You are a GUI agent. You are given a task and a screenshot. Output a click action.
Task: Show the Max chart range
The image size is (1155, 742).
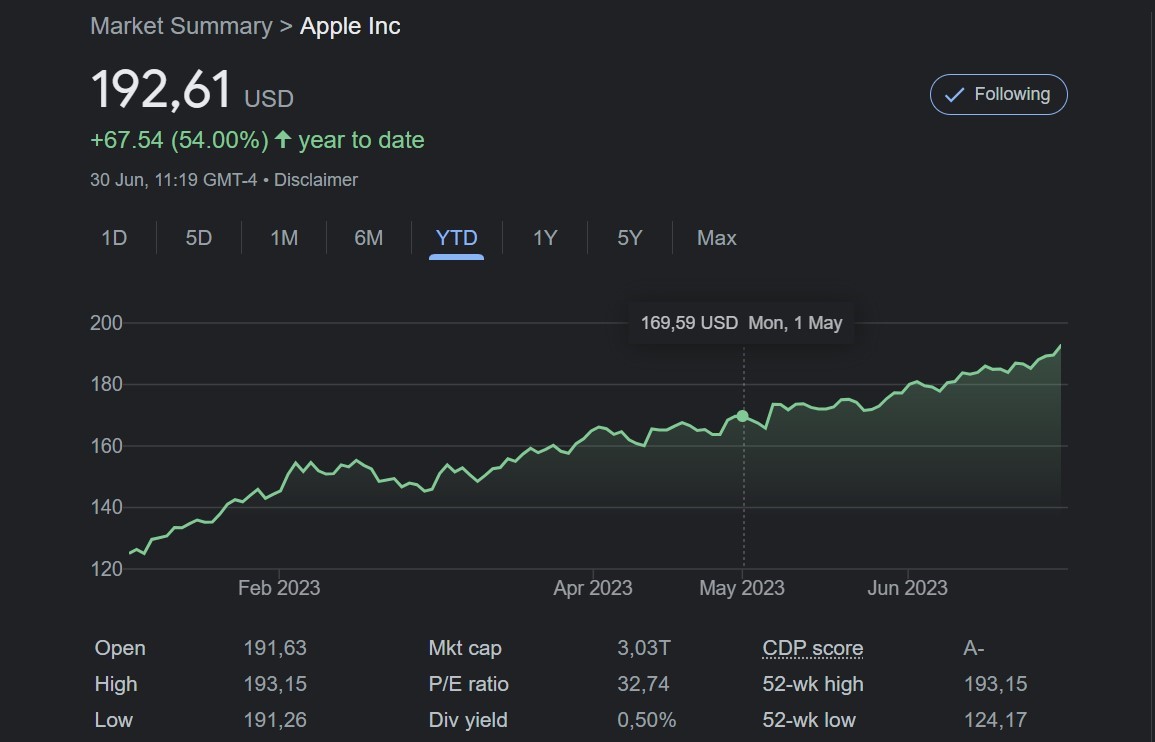[717, 238]
